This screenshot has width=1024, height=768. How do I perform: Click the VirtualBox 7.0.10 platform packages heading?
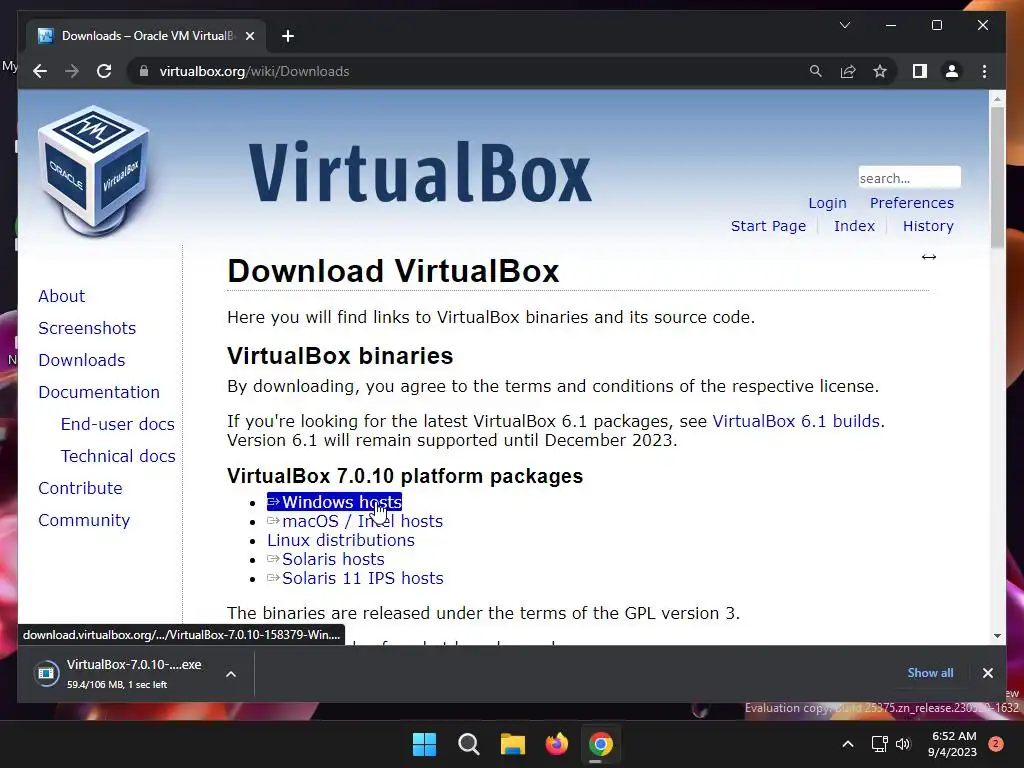(405, 476)
